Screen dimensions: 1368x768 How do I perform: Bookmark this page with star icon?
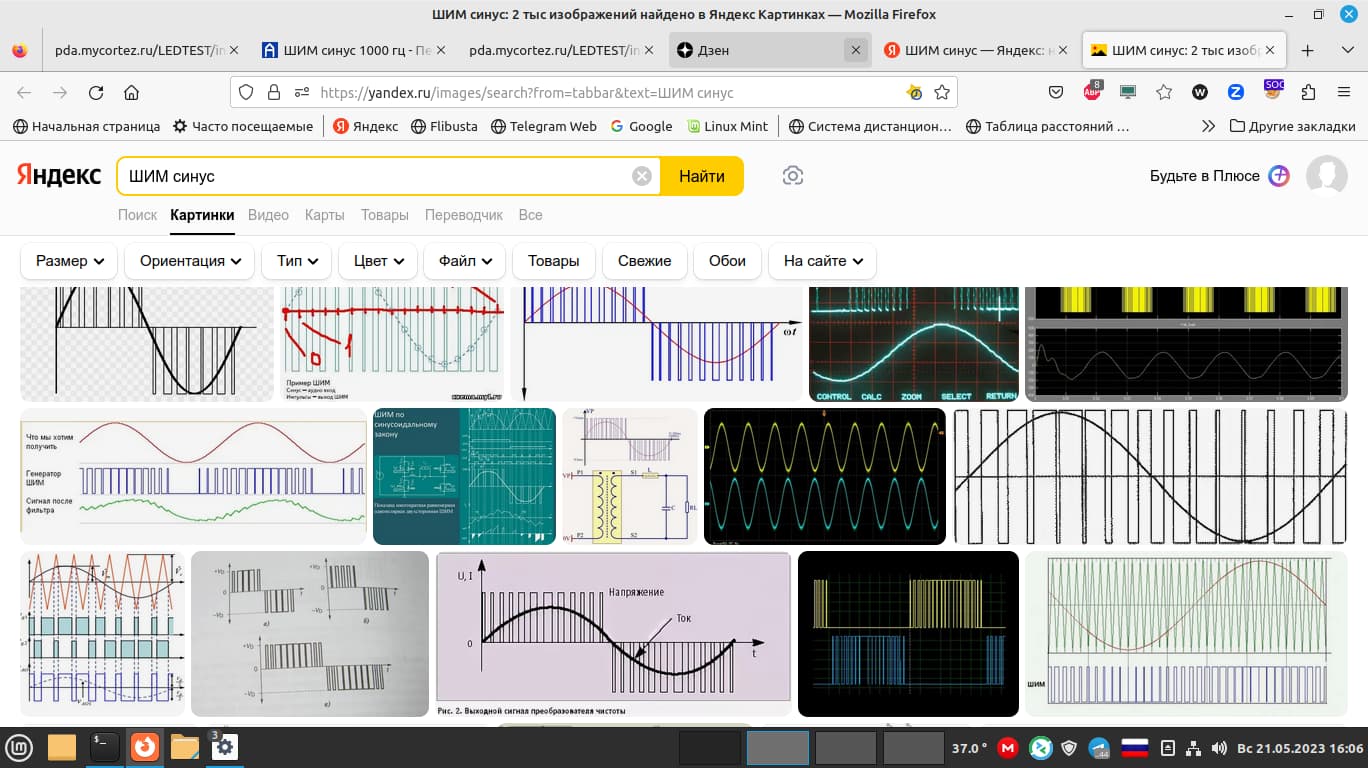pyautogui.click(x=941, y=92)
